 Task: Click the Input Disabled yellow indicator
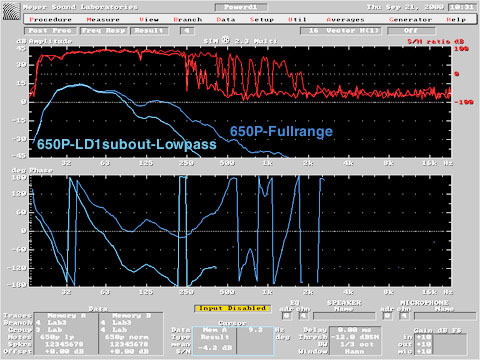232,308
